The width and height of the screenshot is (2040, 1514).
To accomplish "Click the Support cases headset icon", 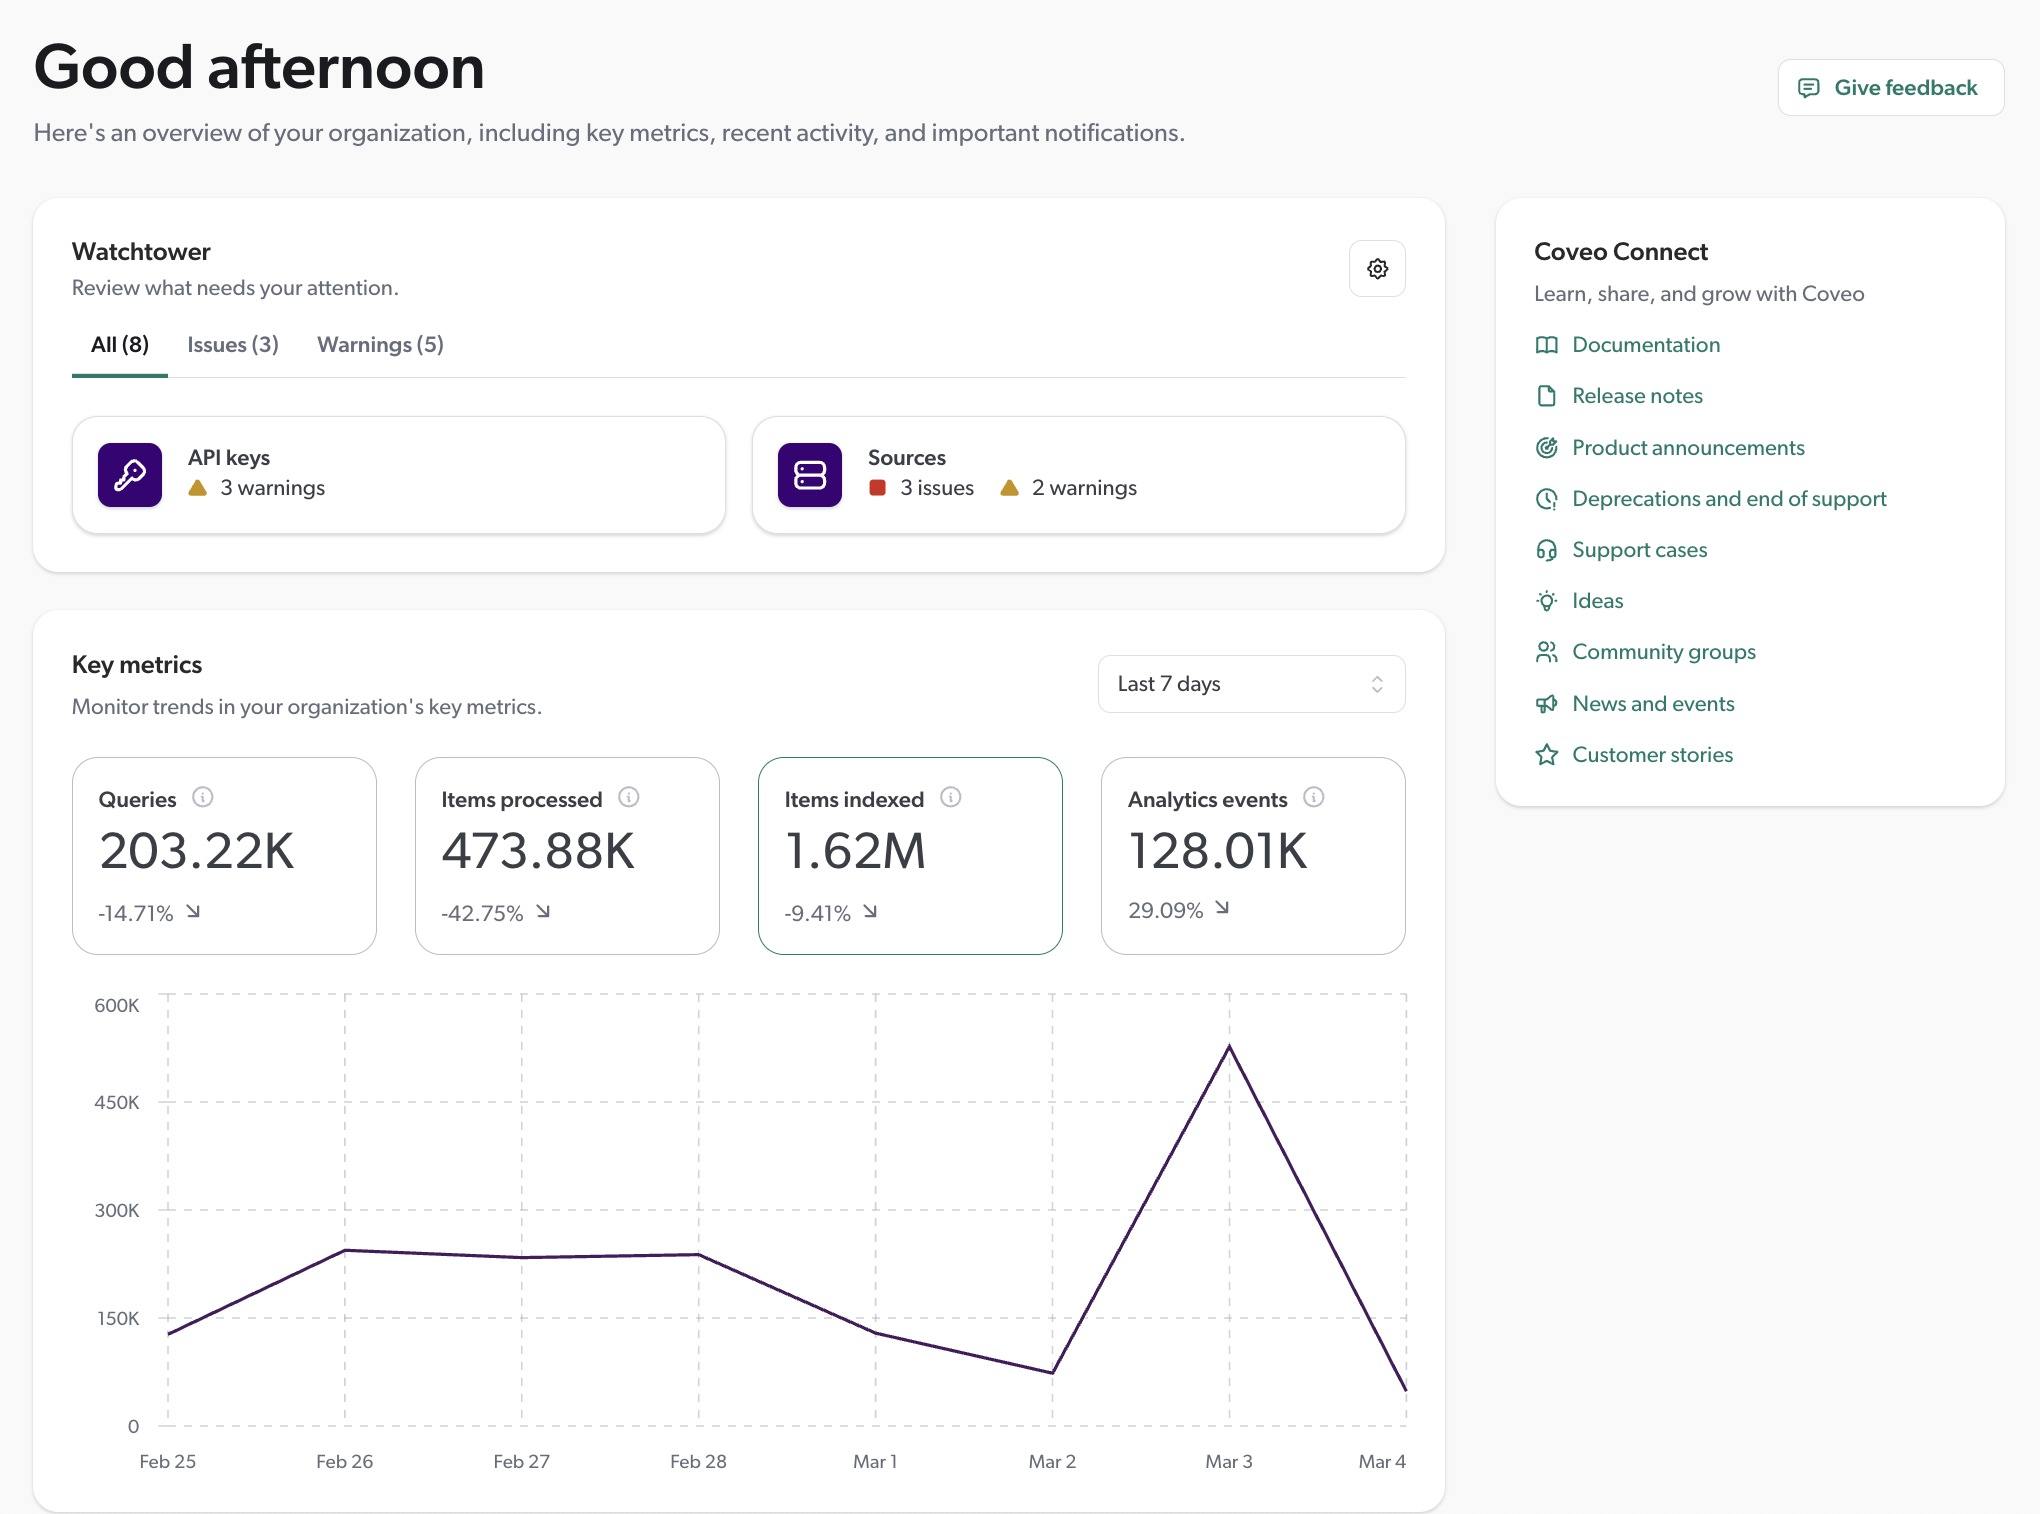I will tap(1546, 550).
